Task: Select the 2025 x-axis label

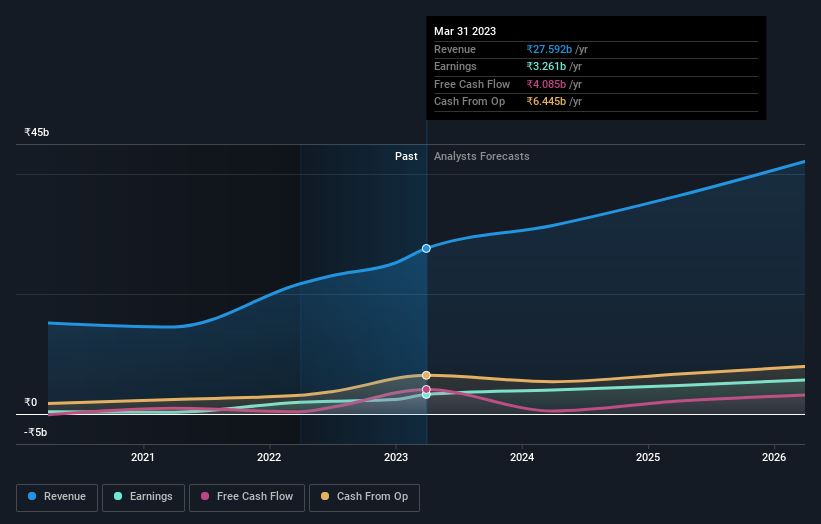Action: pos(648,457)
